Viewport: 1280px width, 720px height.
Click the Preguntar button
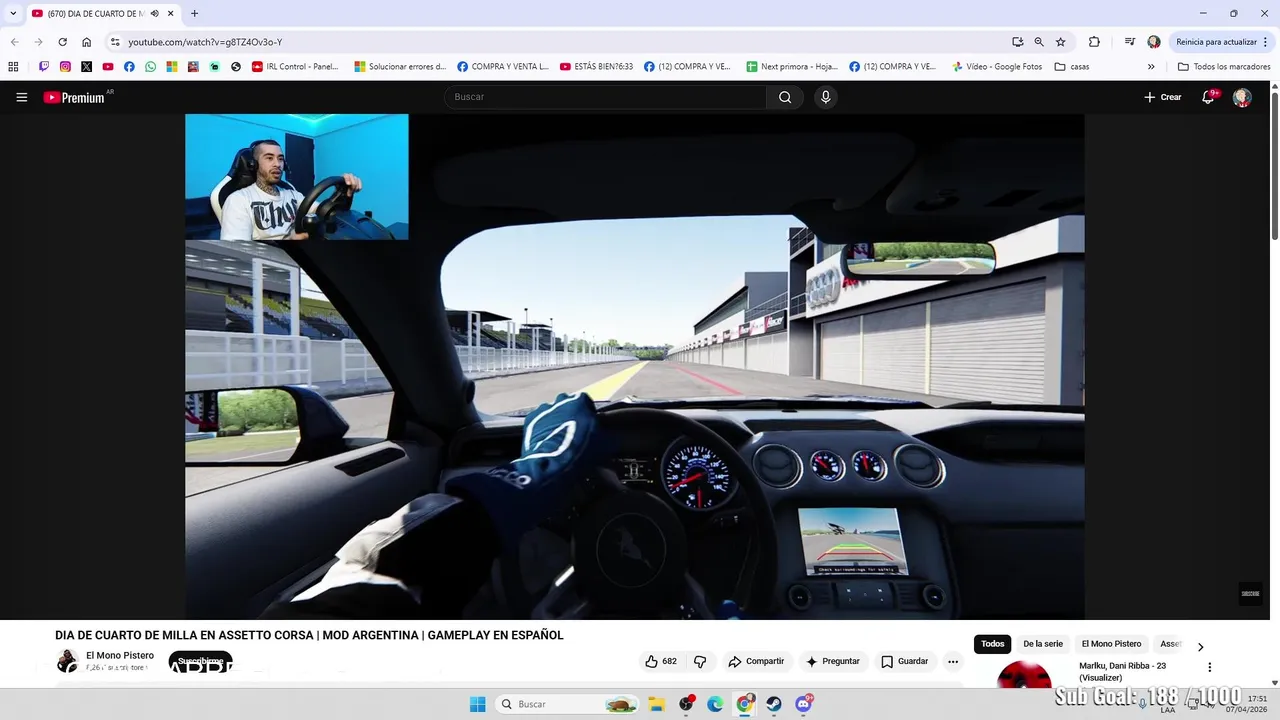833,661
